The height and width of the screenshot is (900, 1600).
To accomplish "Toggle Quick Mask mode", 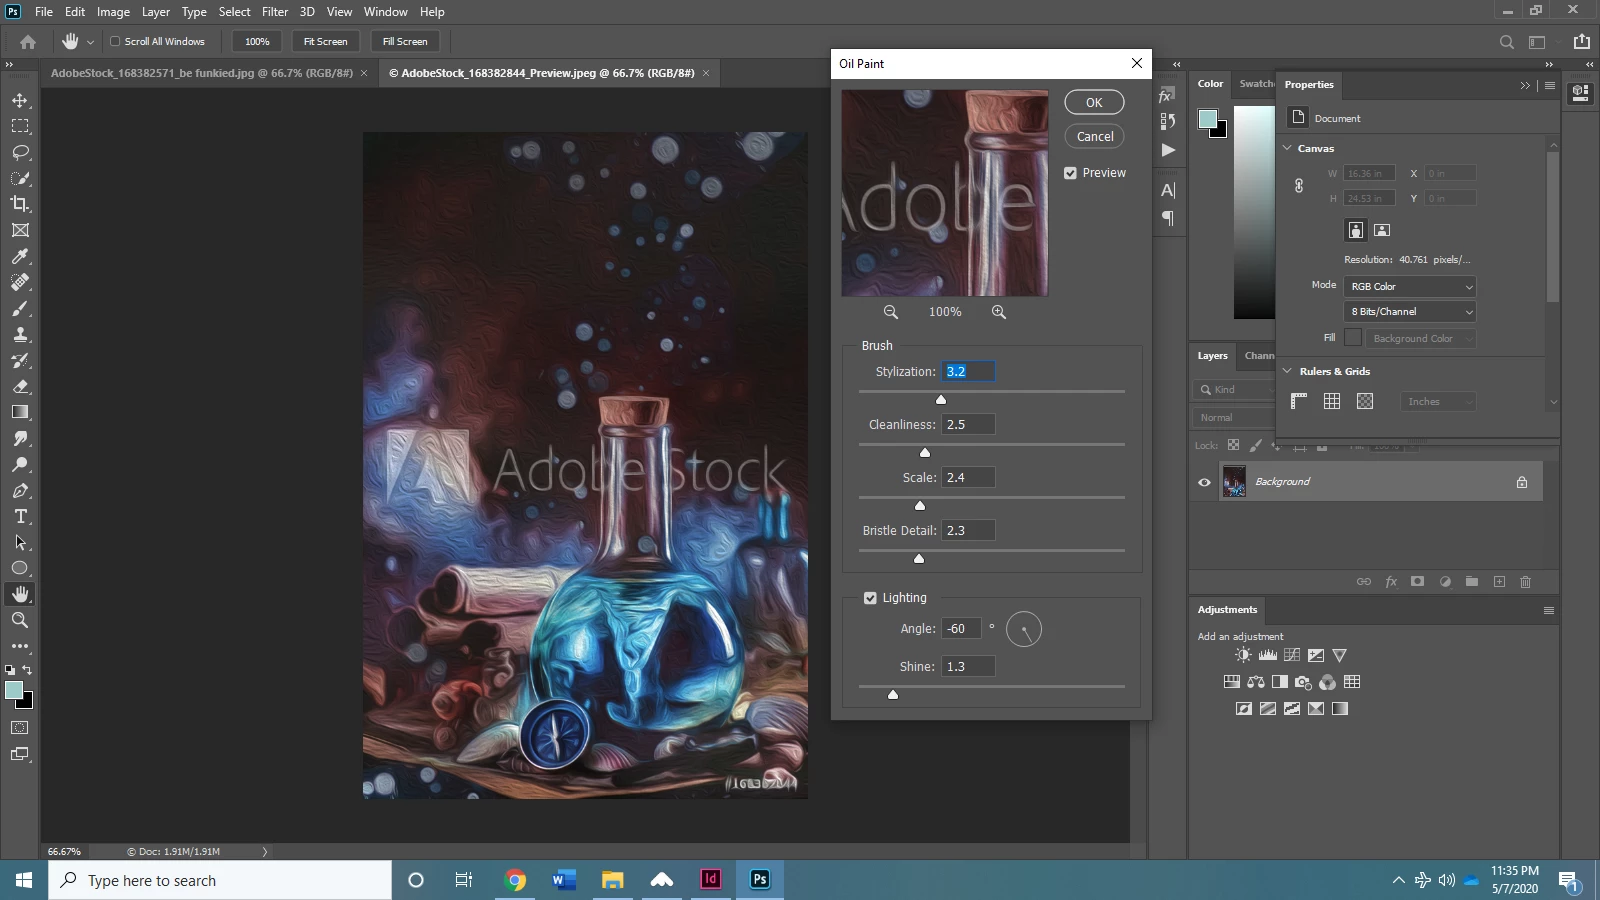I will pyautogui.click(x=20, y=728).
